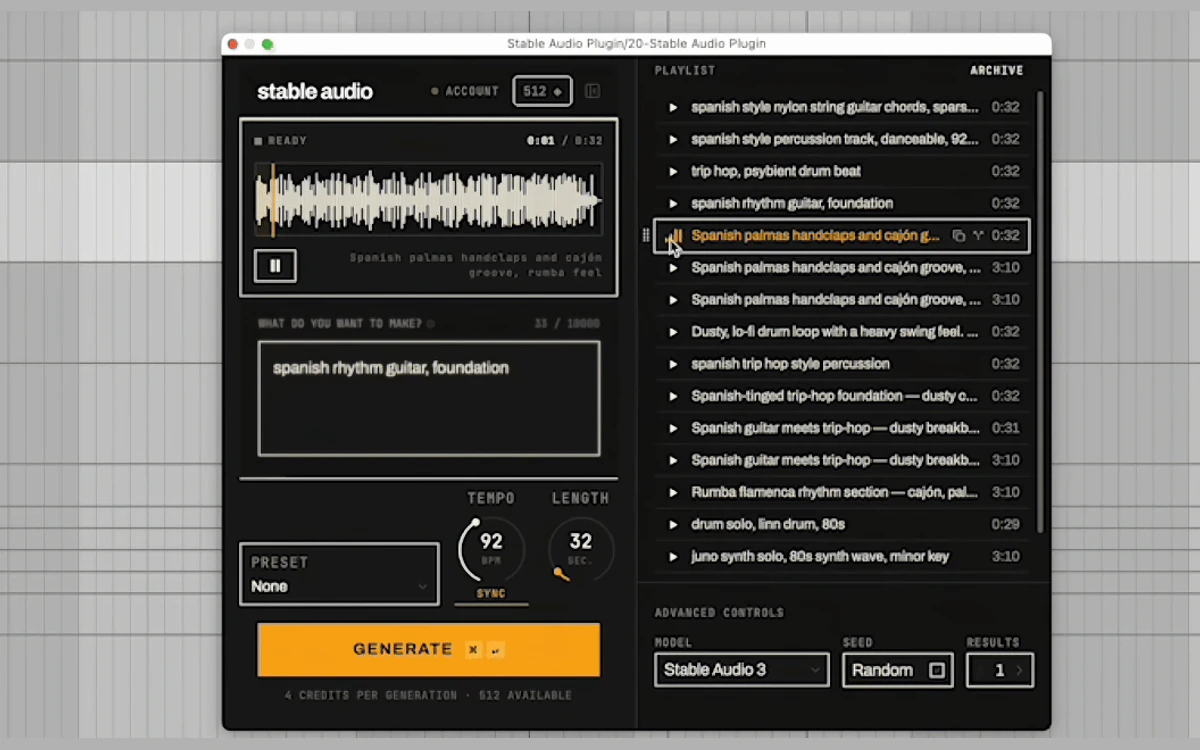1200x750 pixels.
Task: Click the Seed 'Random' field
Action: [x=898, y=670]
